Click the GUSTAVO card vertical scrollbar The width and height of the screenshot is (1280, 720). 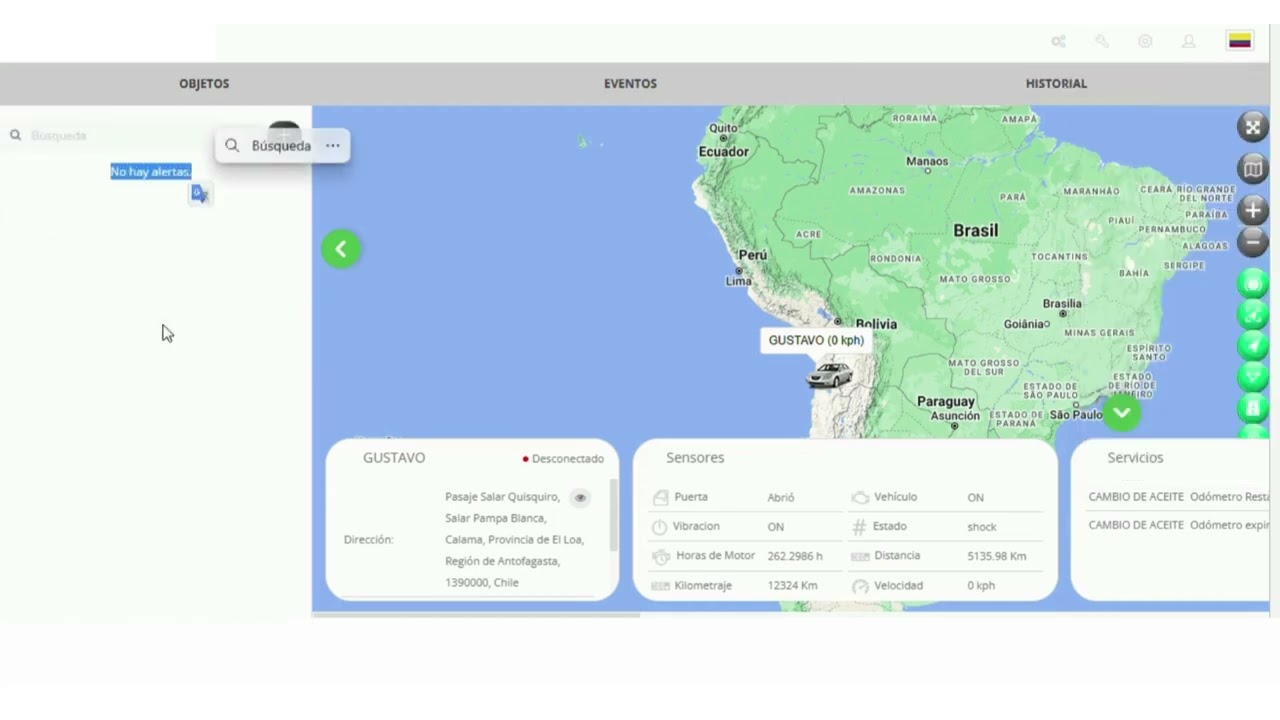tap(613, 515)
